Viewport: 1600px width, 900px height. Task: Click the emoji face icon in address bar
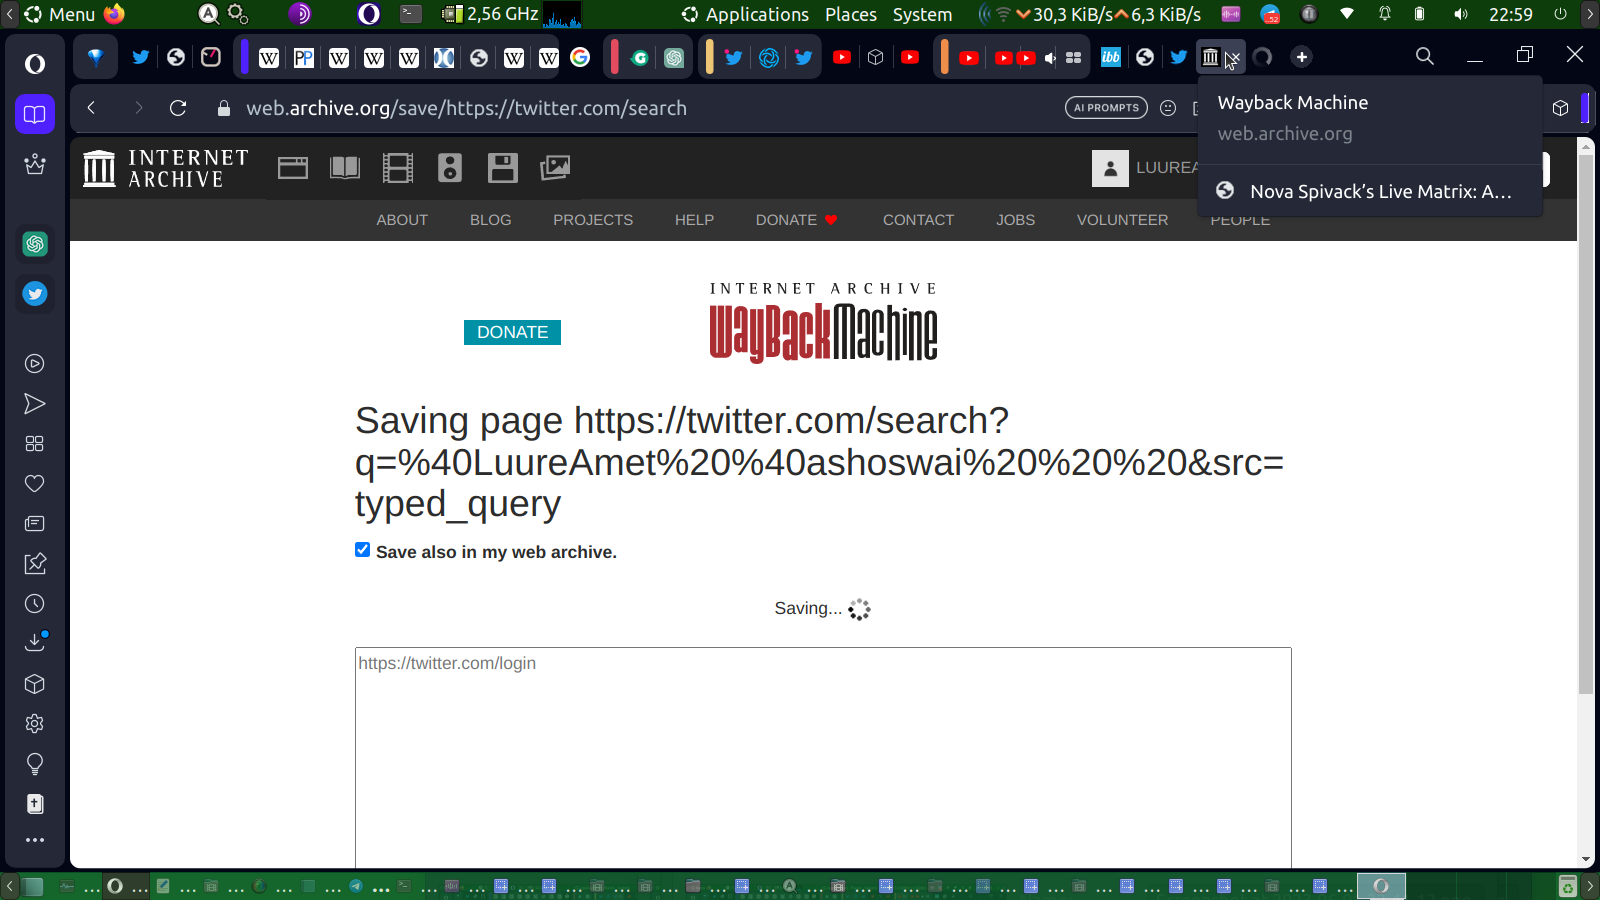point(1168,108)
